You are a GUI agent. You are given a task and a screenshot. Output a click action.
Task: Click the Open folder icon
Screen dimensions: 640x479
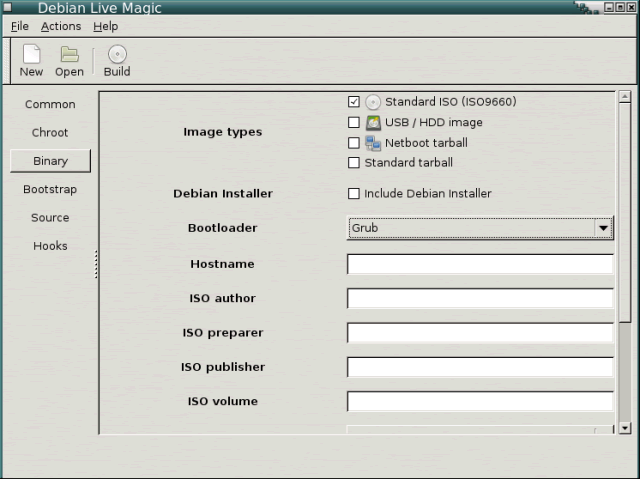tap(69, 54)
